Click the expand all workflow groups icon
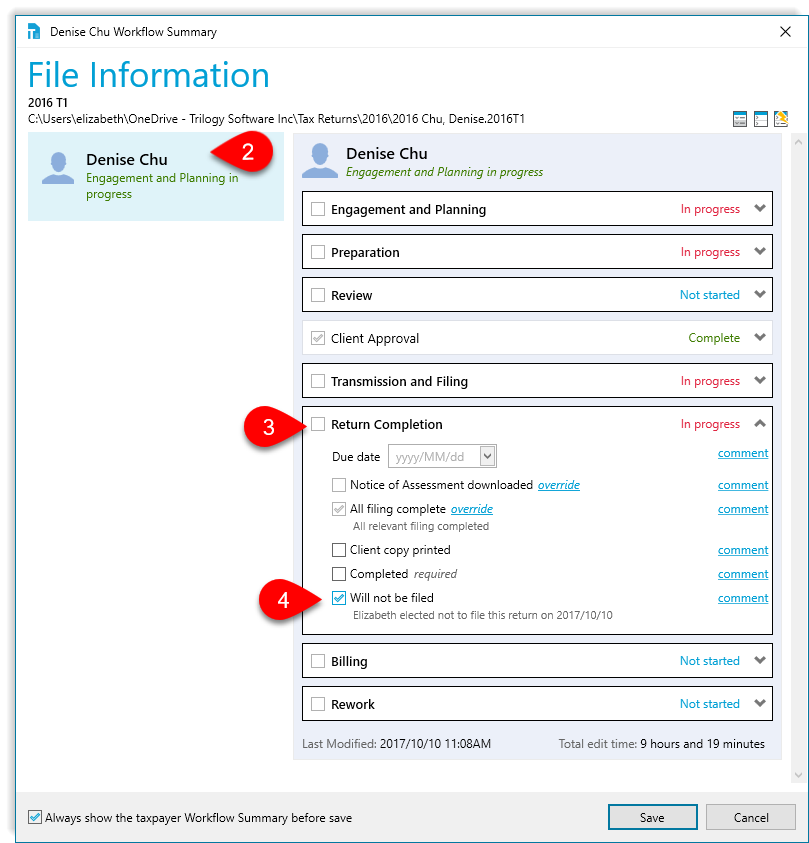The height and width of the screenshot is (843, 809). 740,119
